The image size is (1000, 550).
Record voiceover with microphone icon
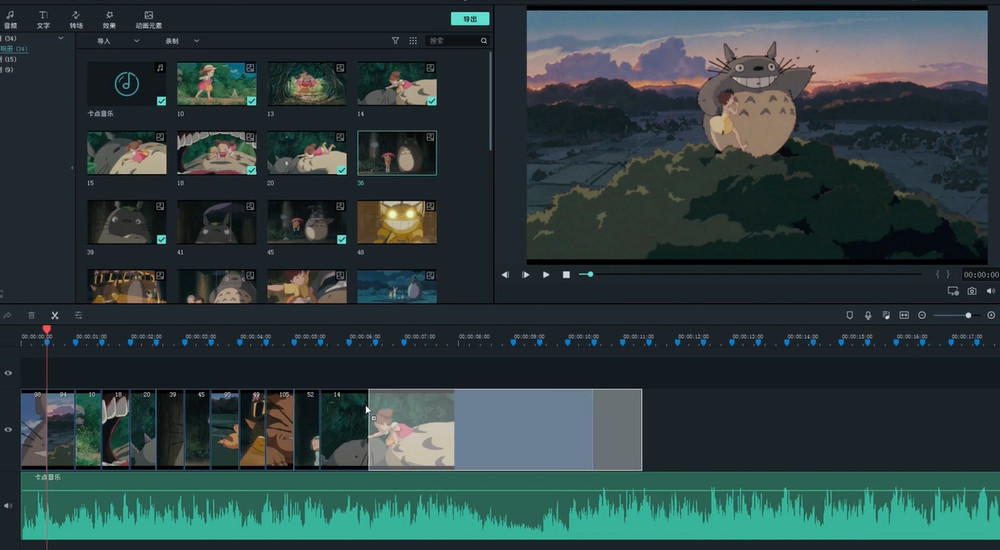coord(868,315)
